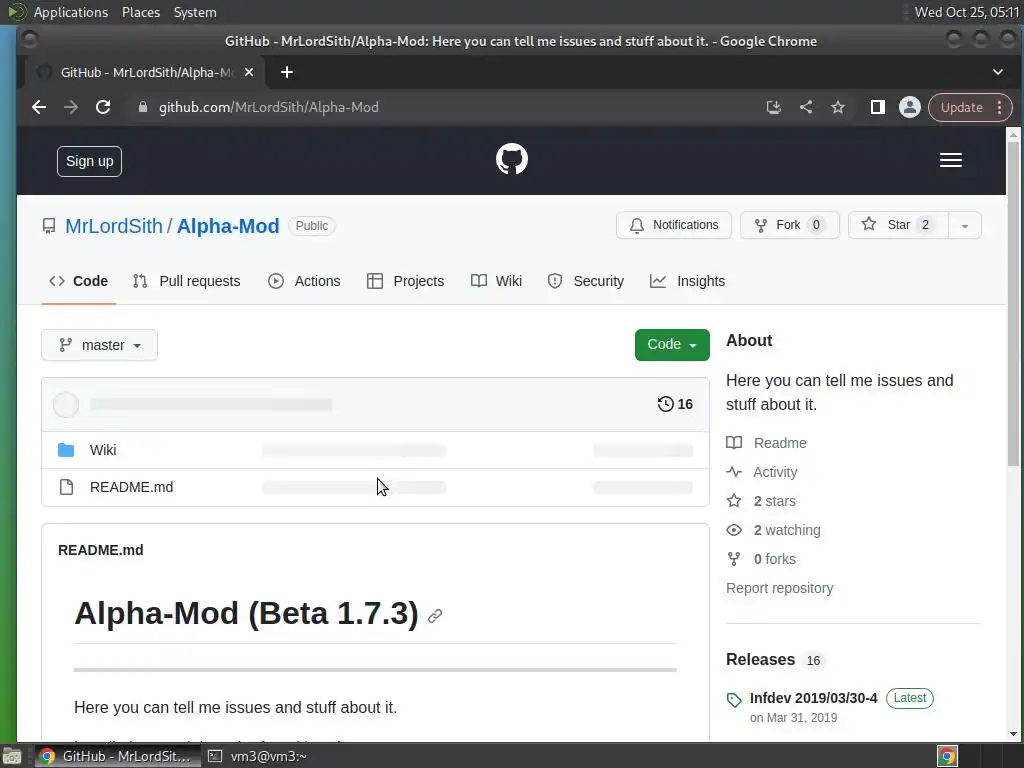This screenshot has height=768, width=1024.
Task: Open the System menu
Action: 195,12
